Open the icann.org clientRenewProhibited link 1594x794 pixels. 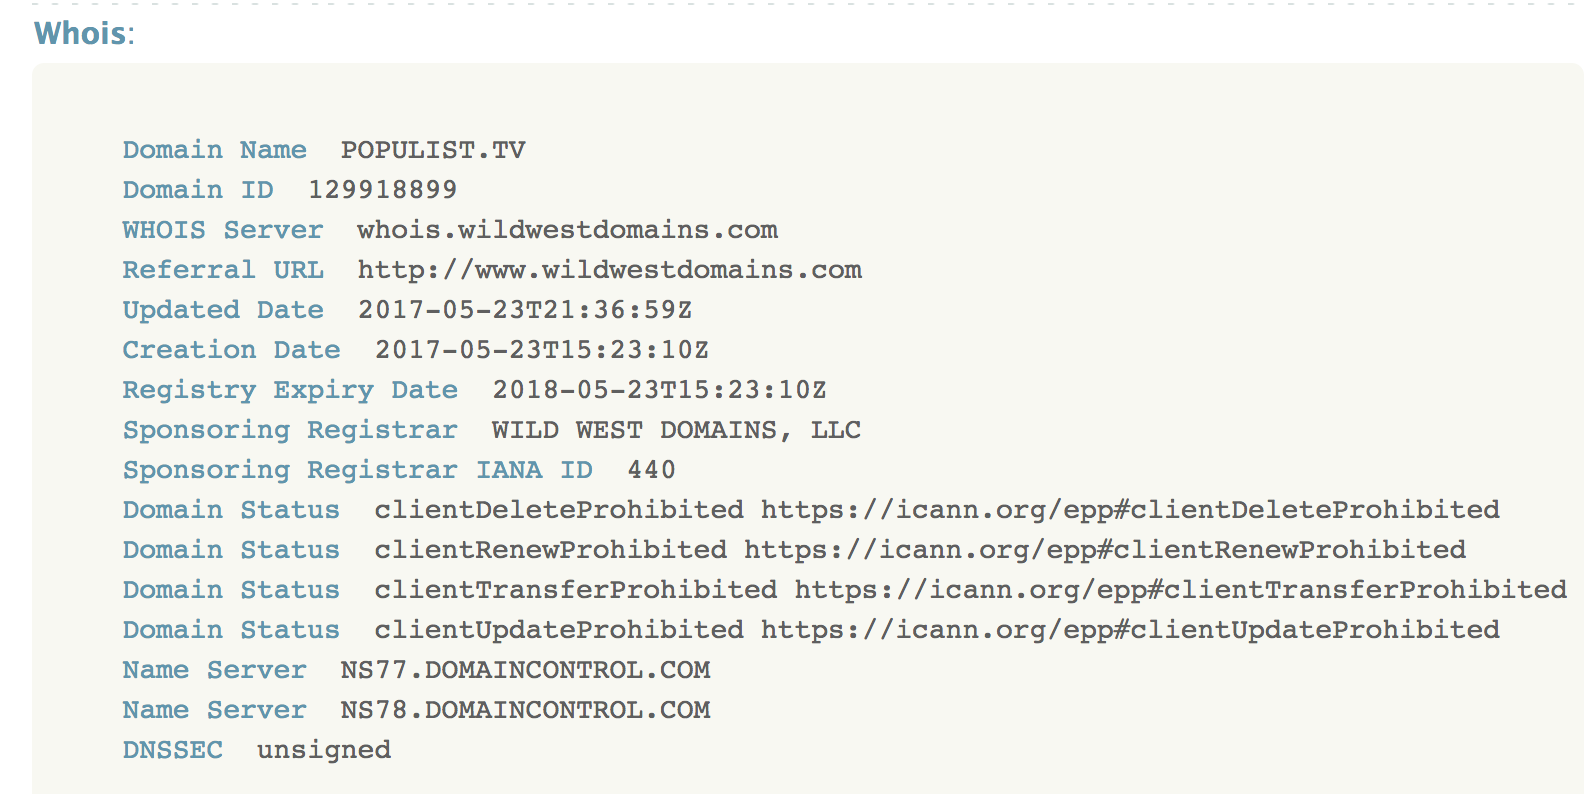pyautogui.click(x=1105, y=550)
